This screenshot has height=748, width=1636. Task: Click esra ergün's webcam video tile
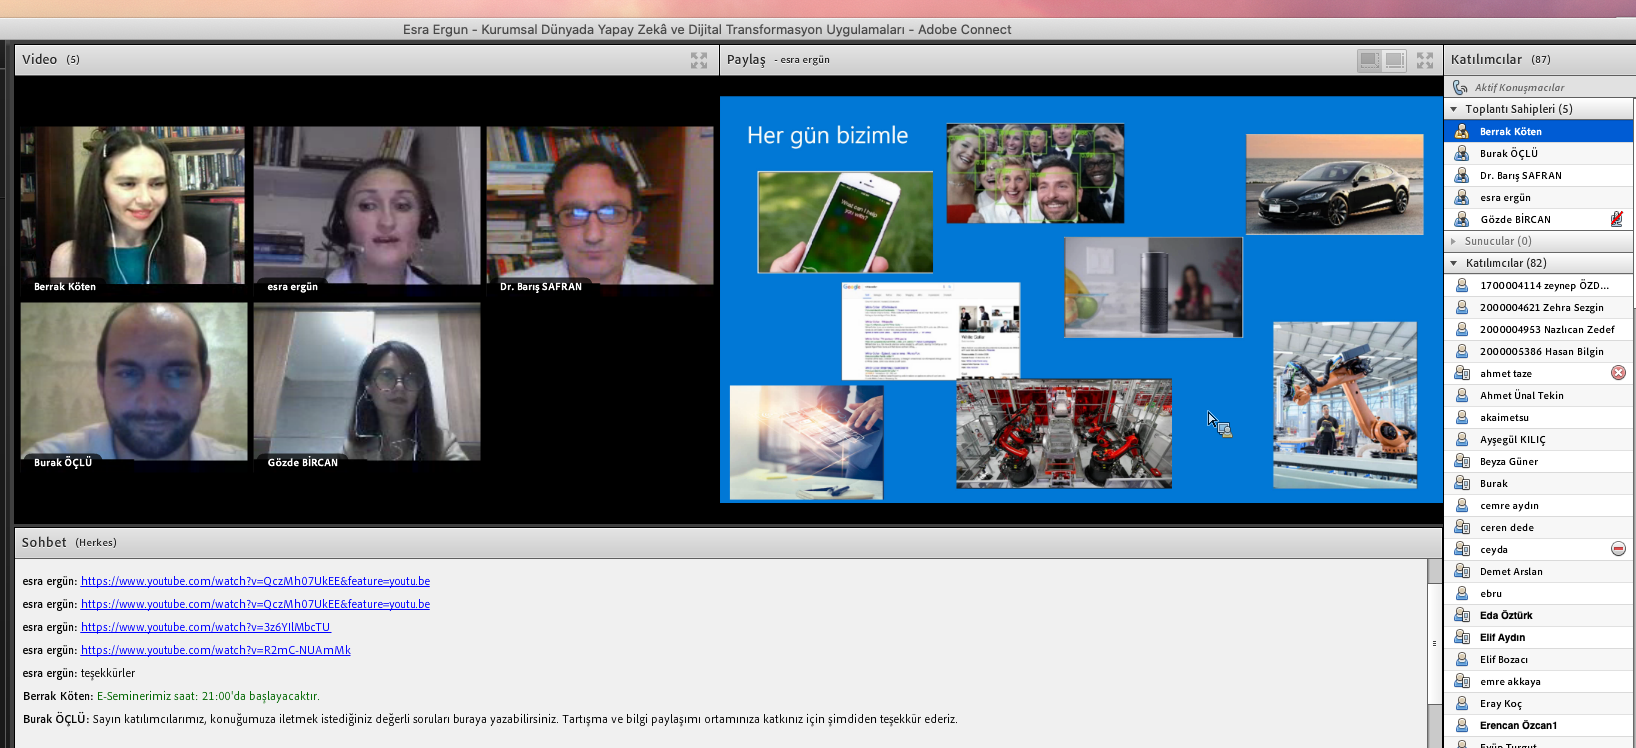pyautogui.click(x=366, y=206)
